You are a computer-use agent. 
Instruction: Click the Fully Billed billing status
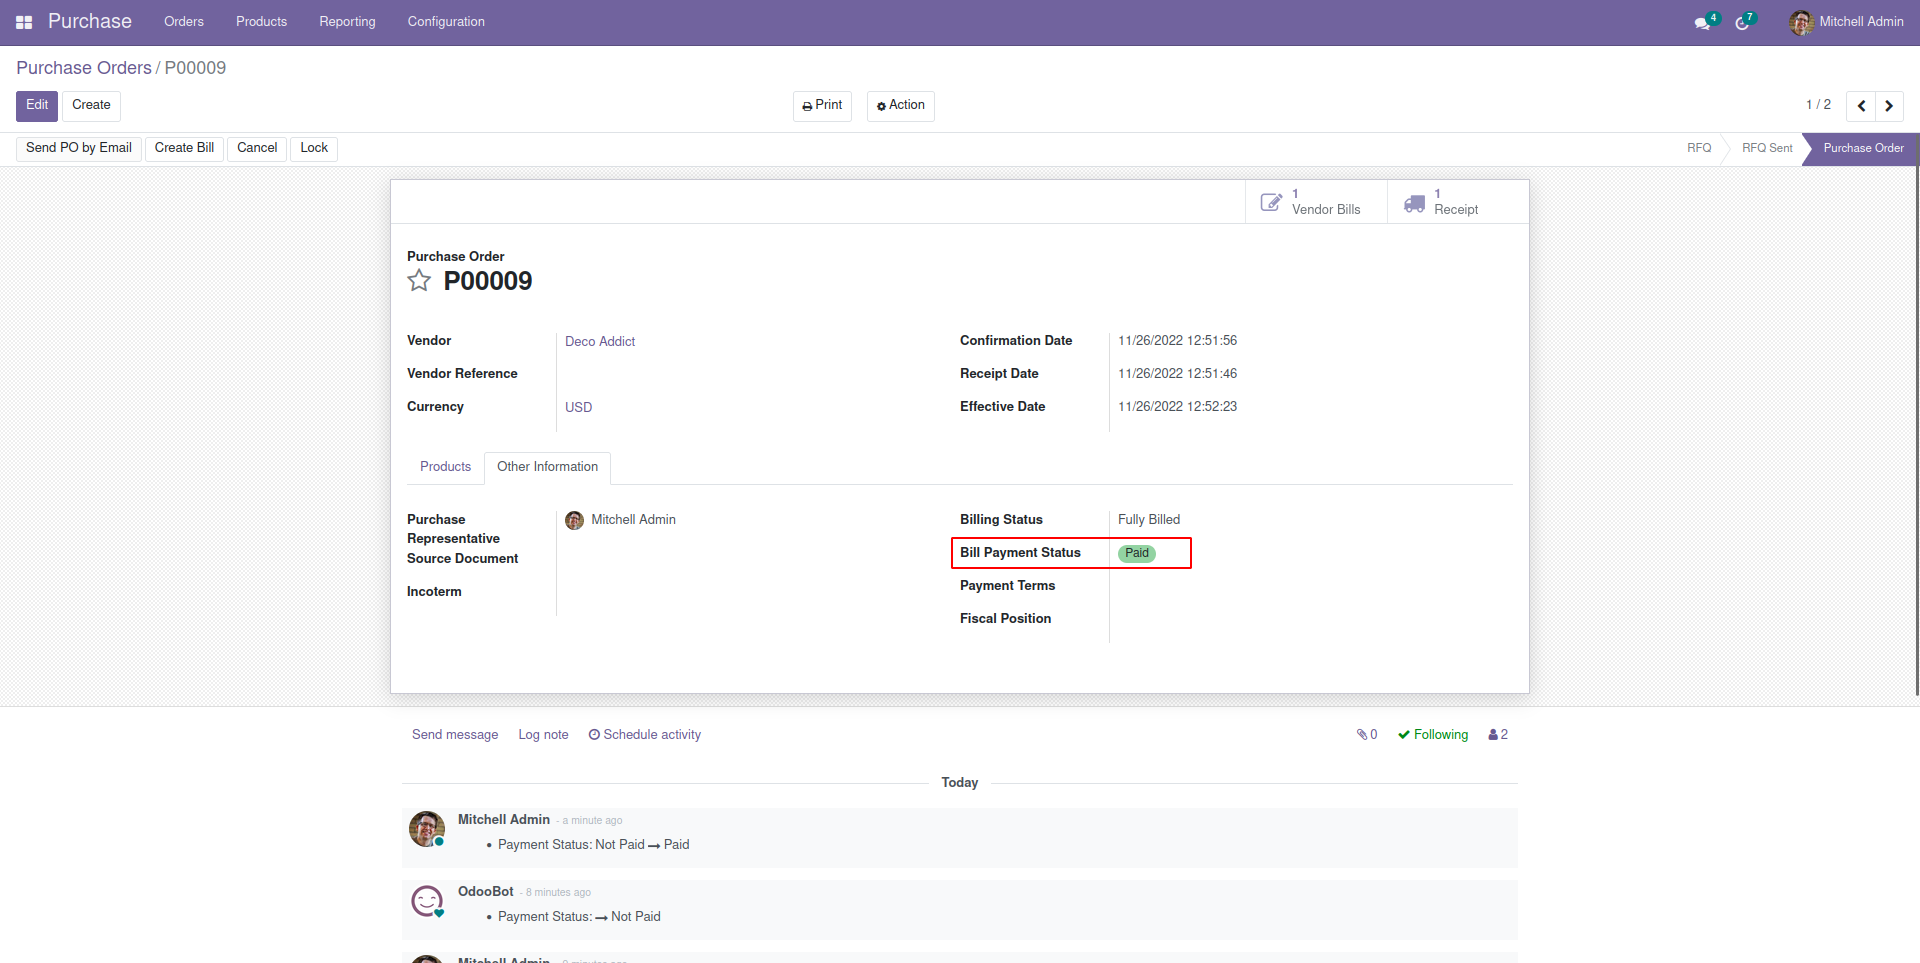tap(1149, 520)
